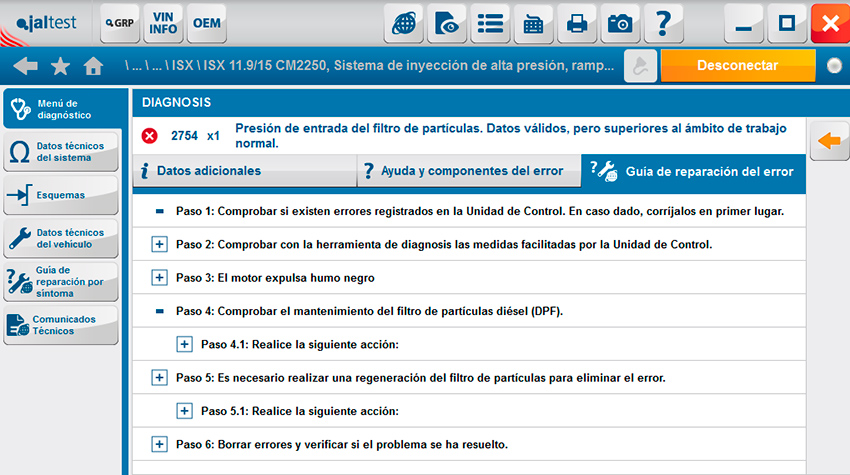Open the VIN INFO button

(163, 23)
